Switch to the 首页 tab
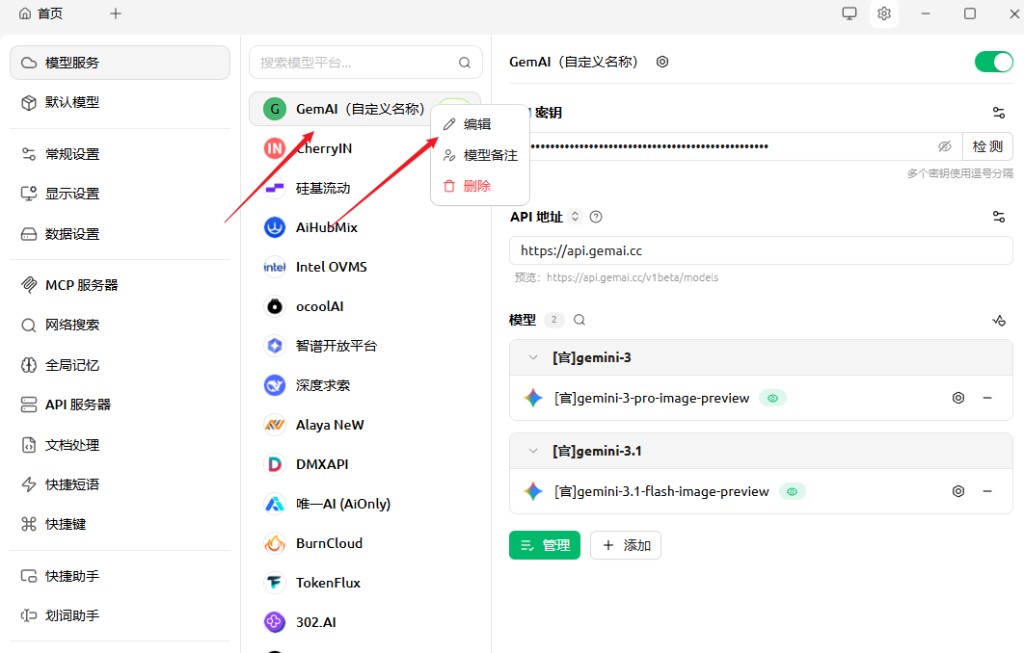The width and height of the screenshot is (1024, 653). [x=41, y=14]
